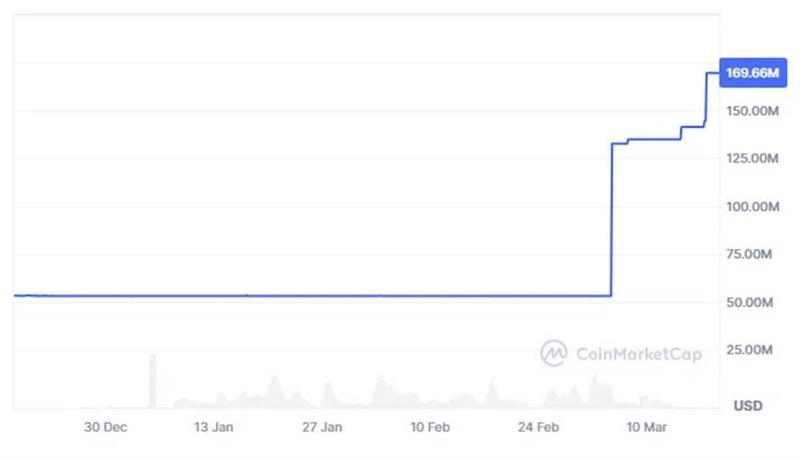The height and width of the screenshot is (458, 800).
Task: Click the blue line plateau after 10 Mar
Action: click(x=655, y=139)
